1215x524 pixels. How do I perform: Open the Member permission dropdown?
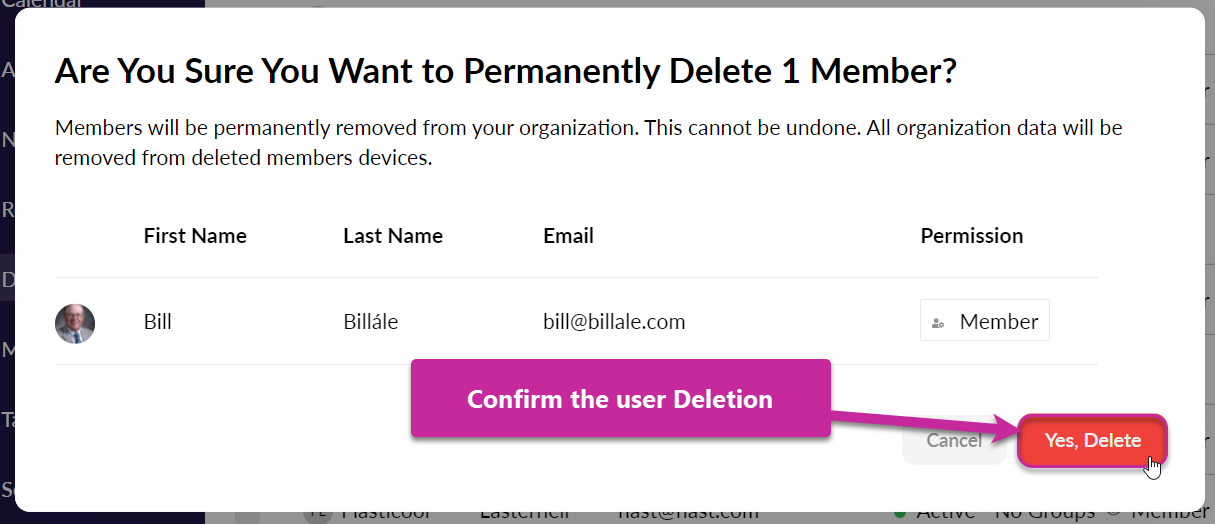tap(985, 321)
